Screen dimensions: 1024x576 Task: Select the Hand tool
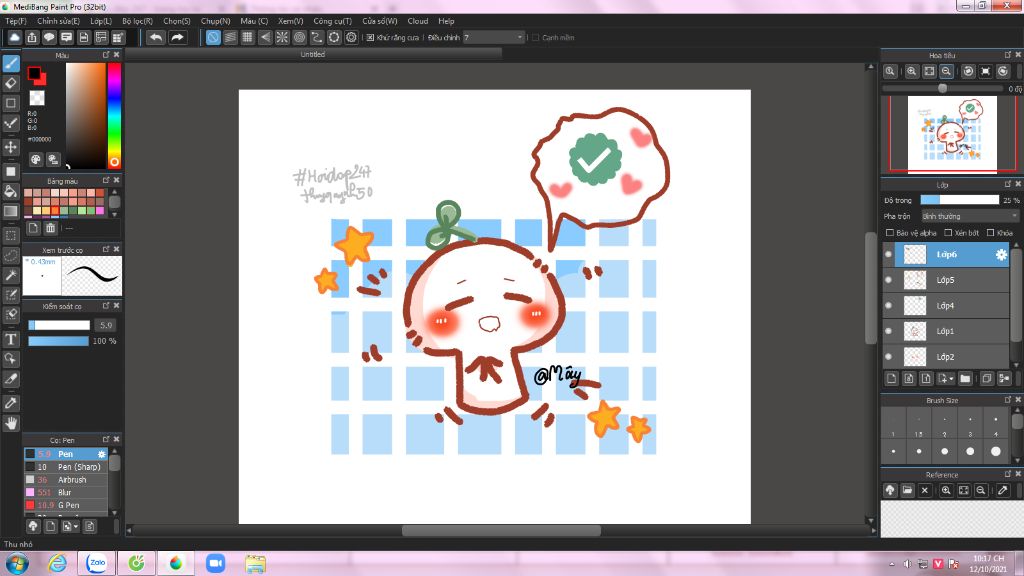pyautogui.click(x=11, y=423)
